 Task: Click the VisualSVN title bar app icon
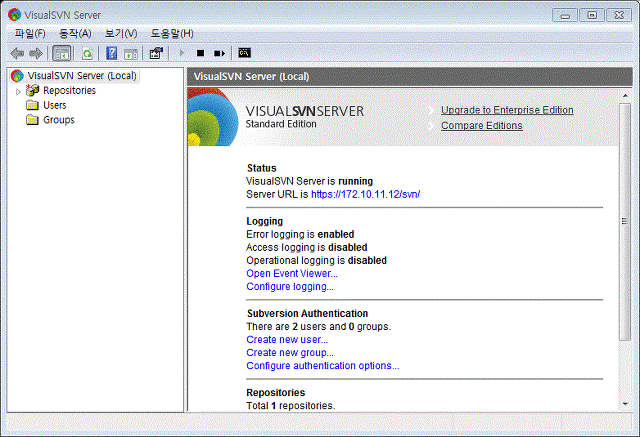coord(15,15)
